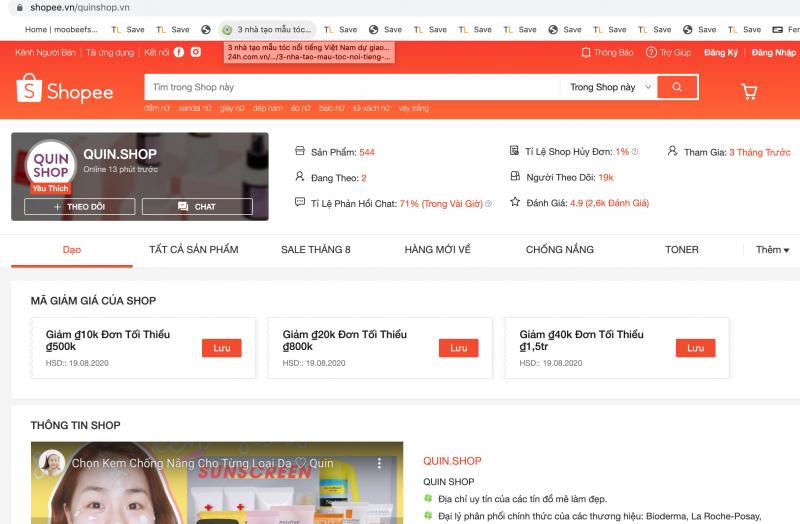Save the Giảm ₫40k voucher with Lưu

[x=695, y=348]
